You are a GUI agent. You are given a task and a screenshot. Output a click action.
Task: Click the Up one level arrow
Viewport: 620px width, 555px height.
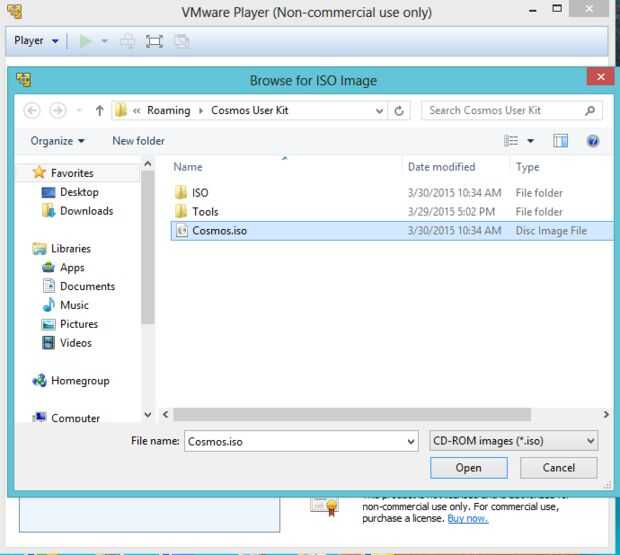[x=99, y=110]
